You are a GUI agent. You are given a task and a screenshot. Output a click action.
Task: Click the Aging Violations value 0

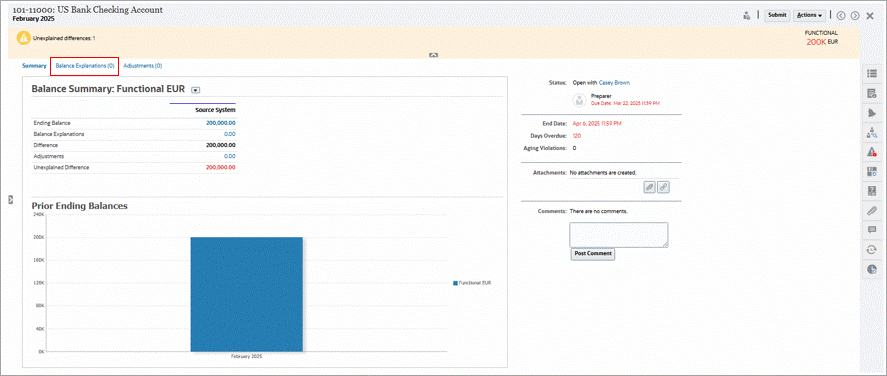[574, 148]
